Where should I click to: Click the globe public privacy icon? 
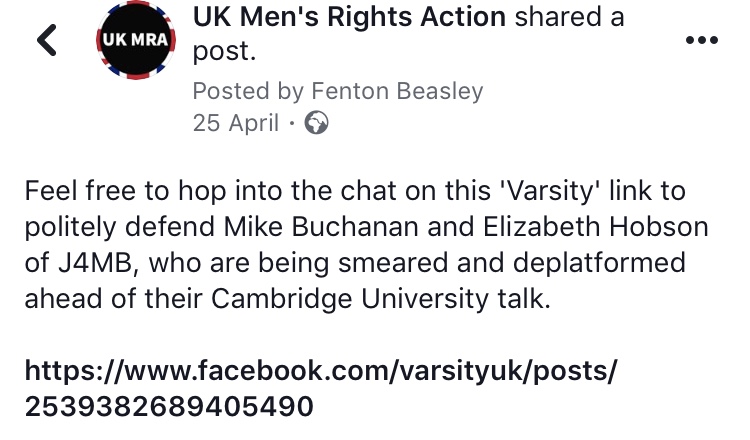pos(316,124)
